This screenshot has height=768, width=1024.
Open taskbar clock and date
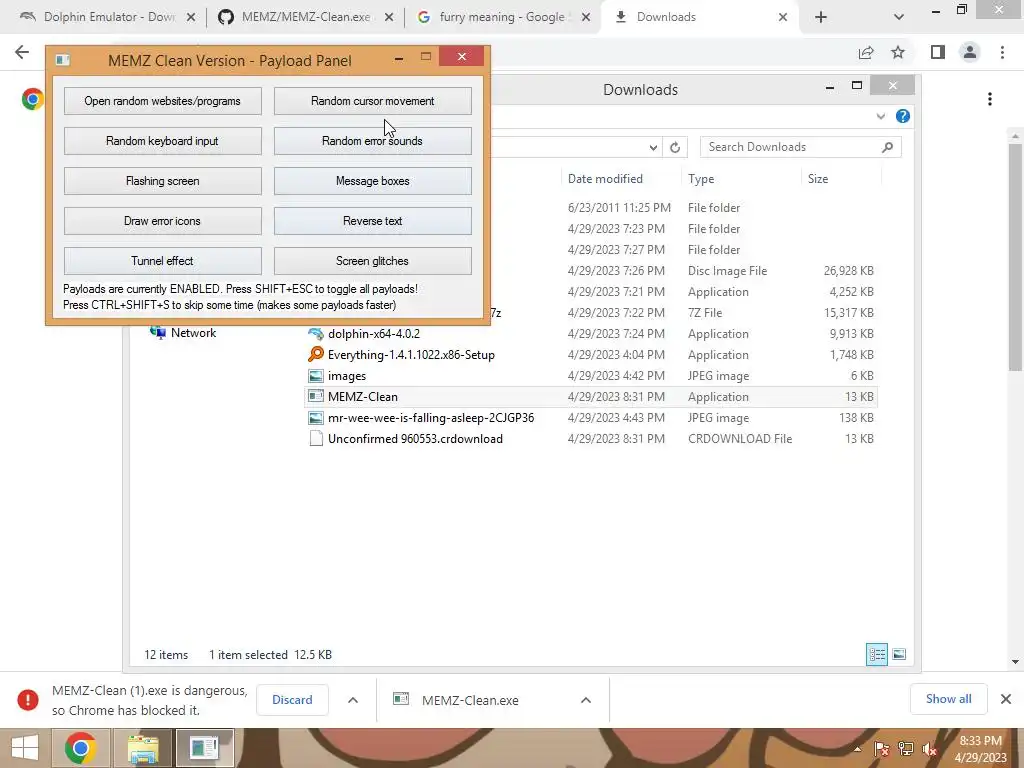tap(980, 749)
